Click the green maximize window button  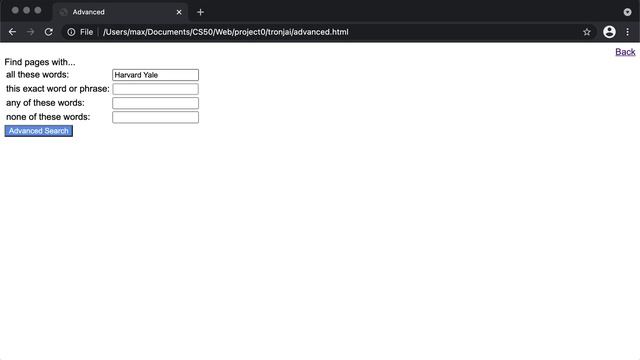pyautogui.click(x=38, y=10)
